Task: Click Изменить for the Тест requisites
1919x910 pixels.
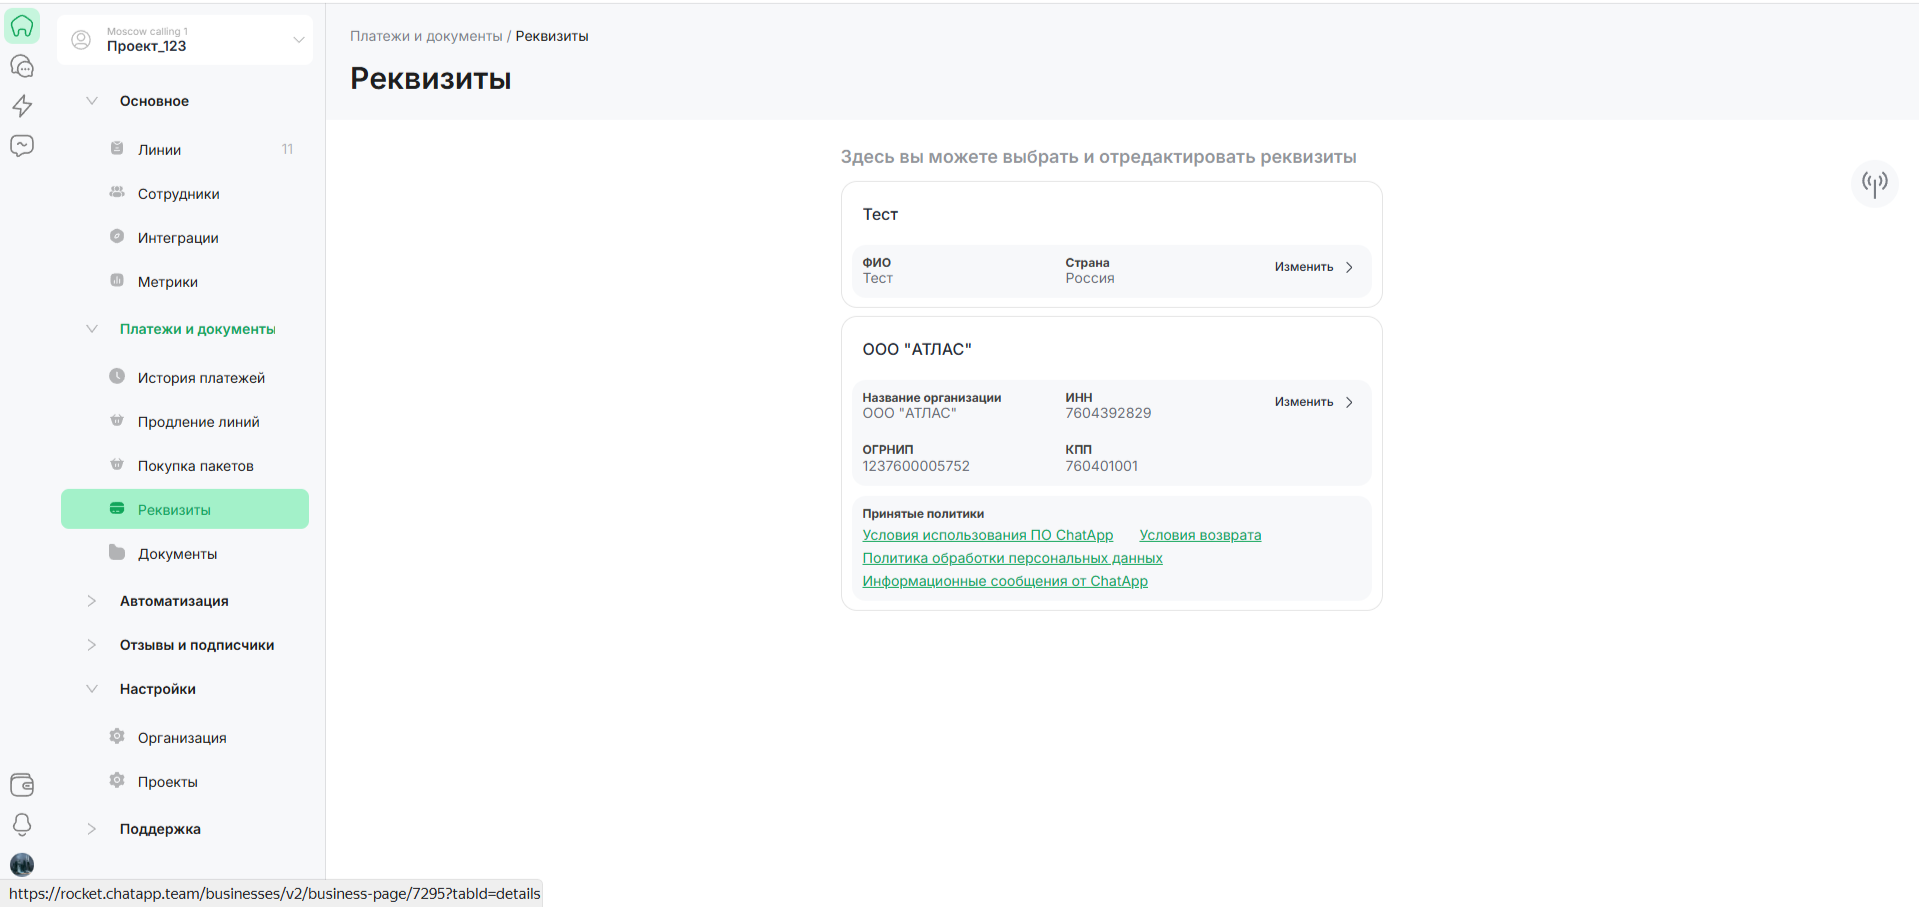Action: [x=1313, y=267]
